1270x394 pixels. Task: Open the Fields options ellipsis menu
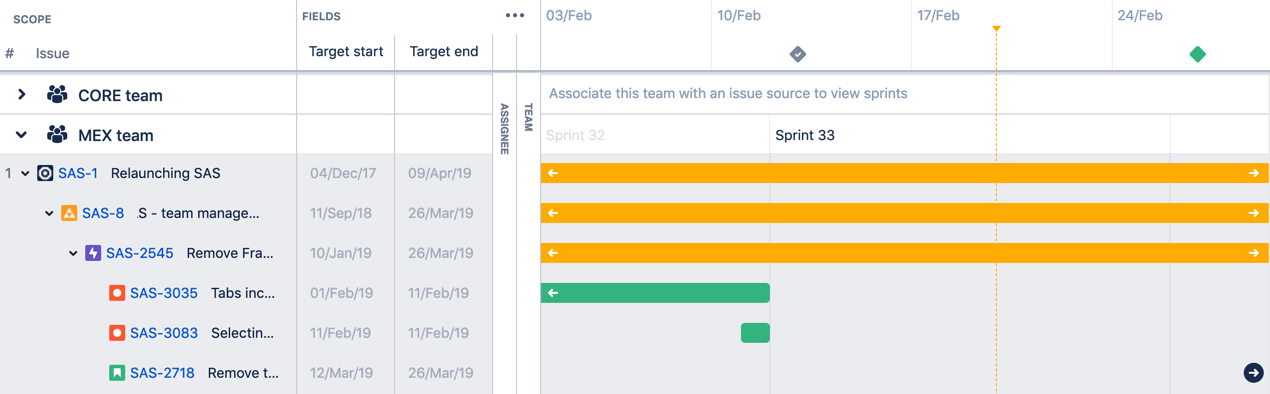[x=515, y=16]
